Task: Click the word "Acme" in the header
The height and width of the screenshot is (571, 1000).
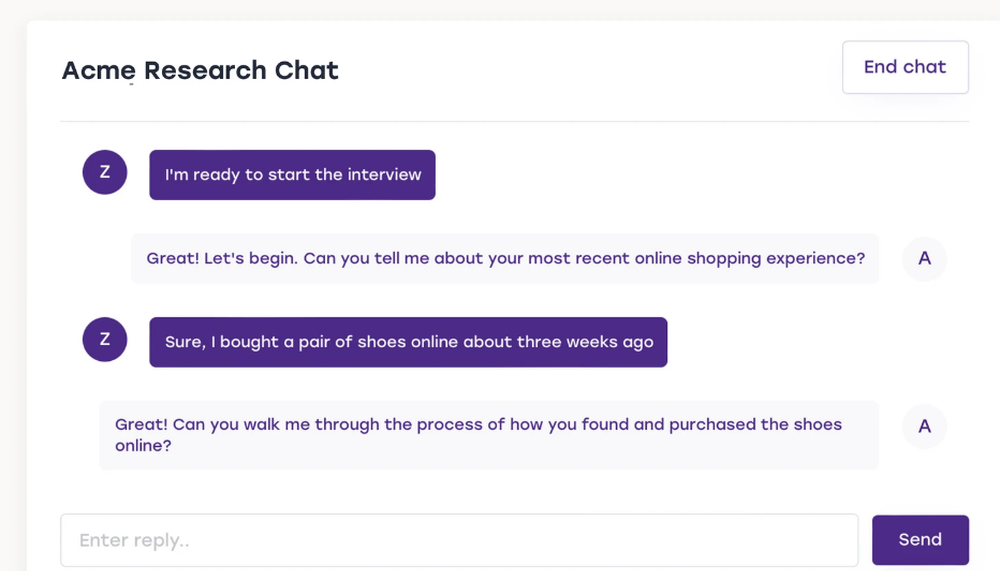Action: pyautogui.click(x=99, y=71)
